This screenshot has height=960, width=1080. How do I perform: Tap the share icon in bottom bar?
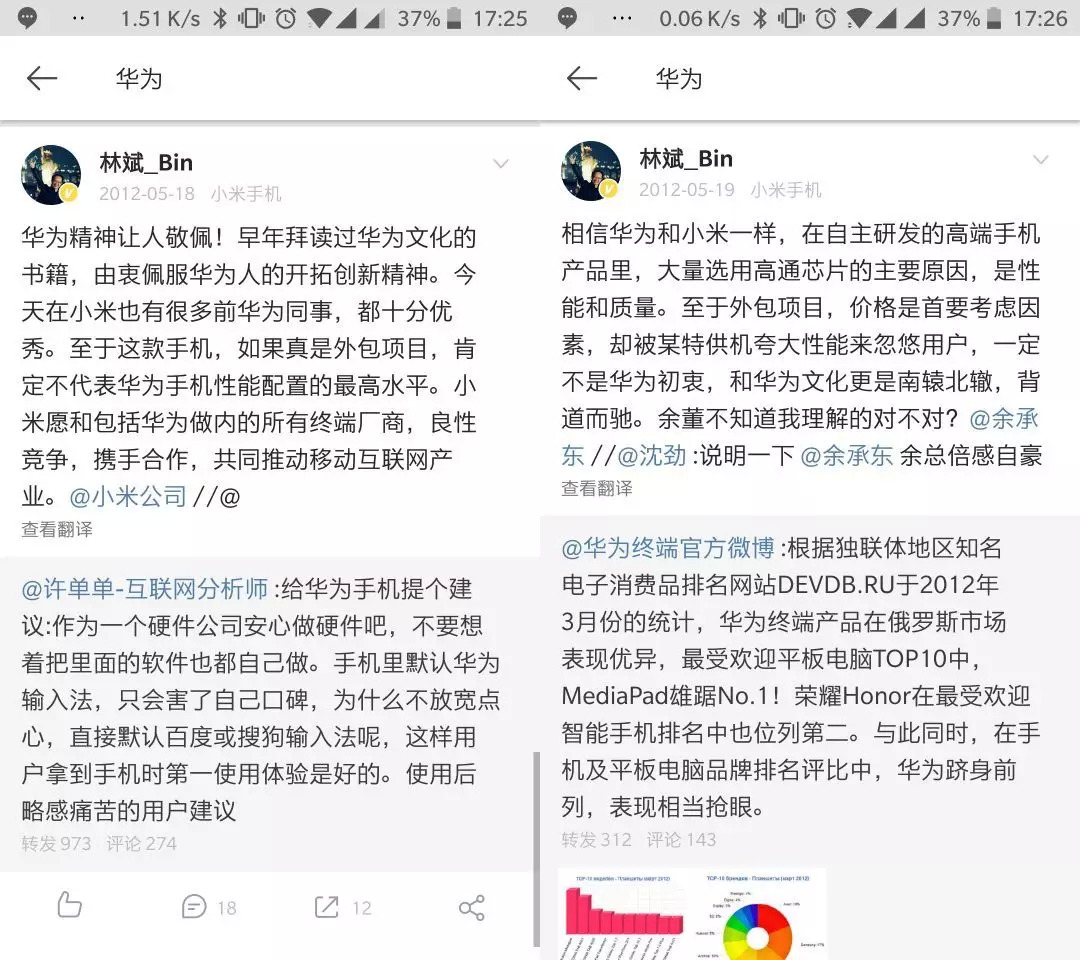(472, 908)
